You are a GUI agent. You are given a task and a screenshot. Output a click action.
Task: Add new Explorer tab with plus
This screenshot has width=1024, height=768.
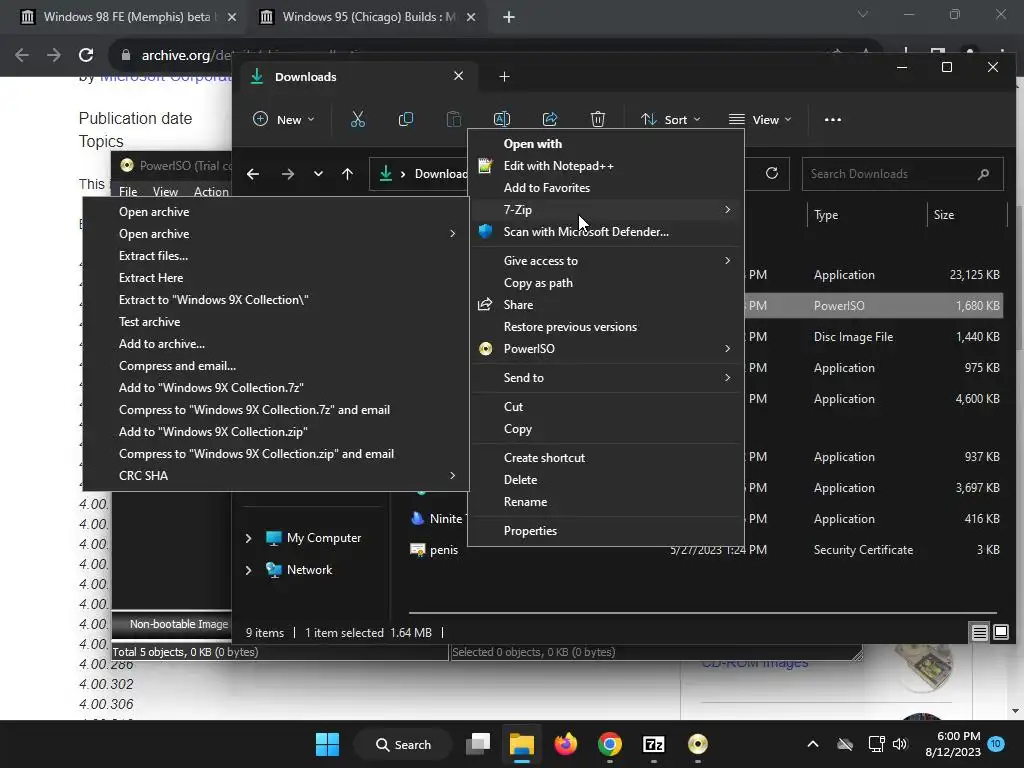(504, 76)
